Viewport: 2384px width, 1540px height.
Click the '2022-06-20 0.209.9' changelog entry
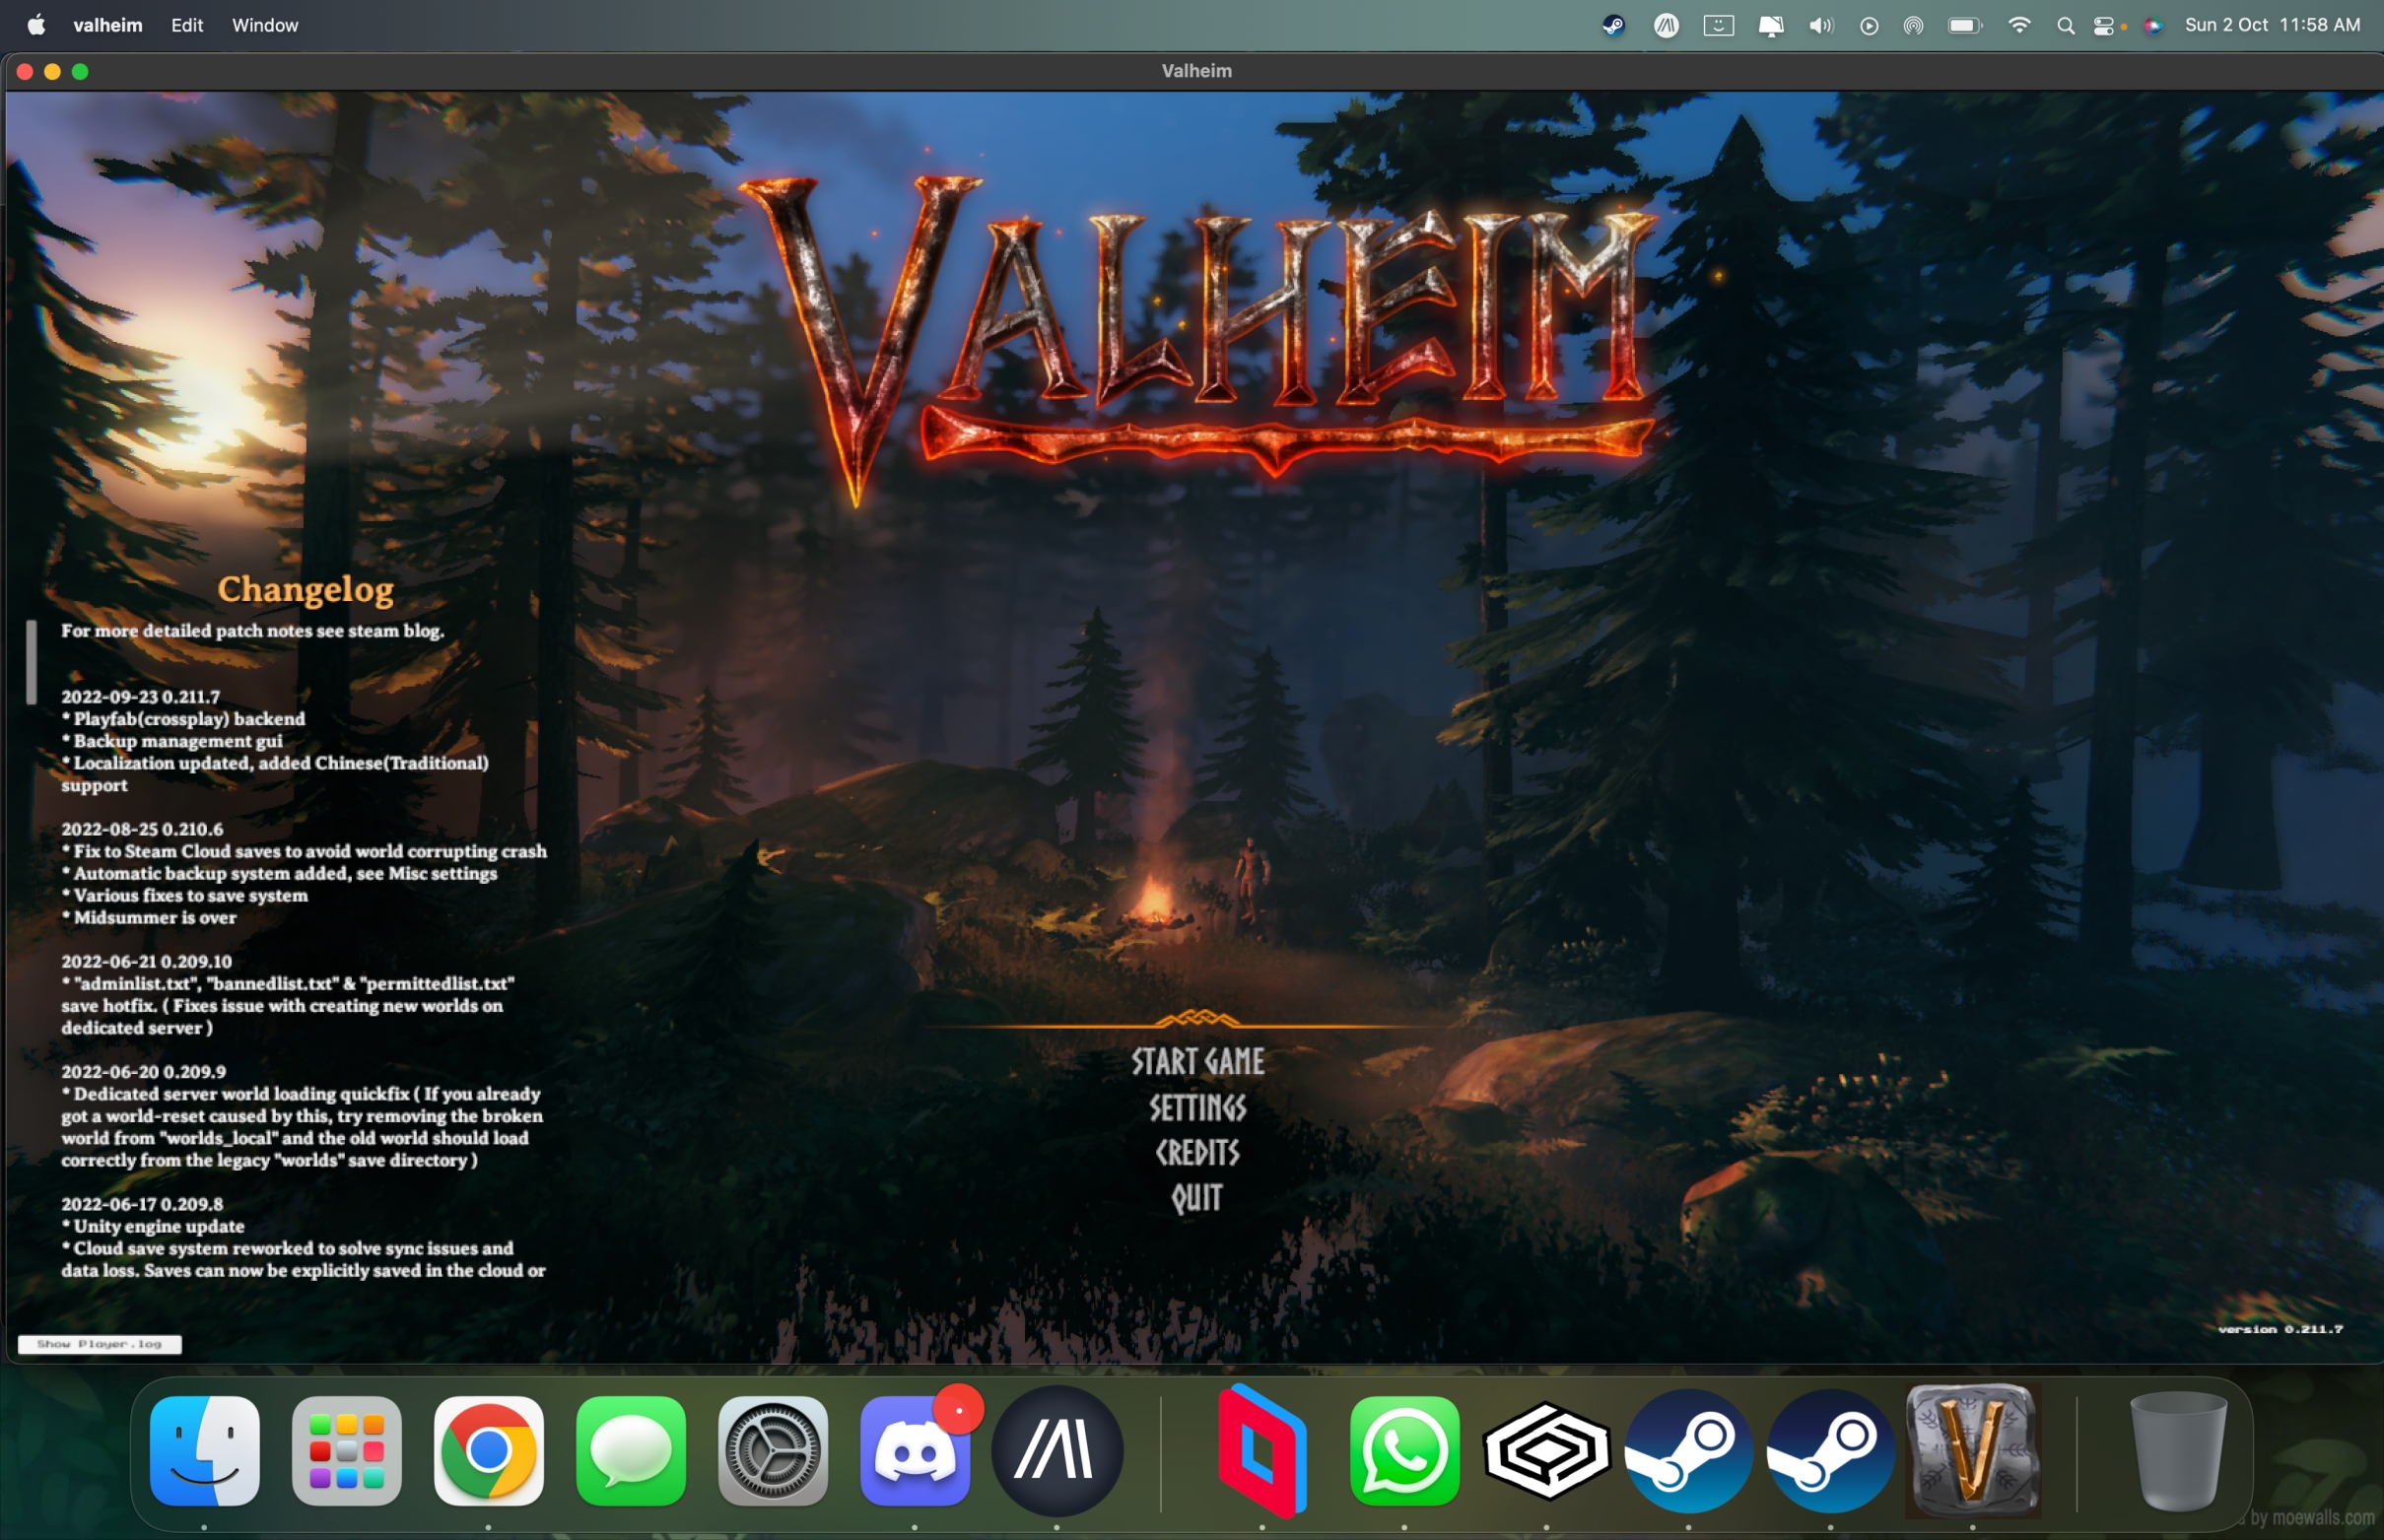point(143,1071)
